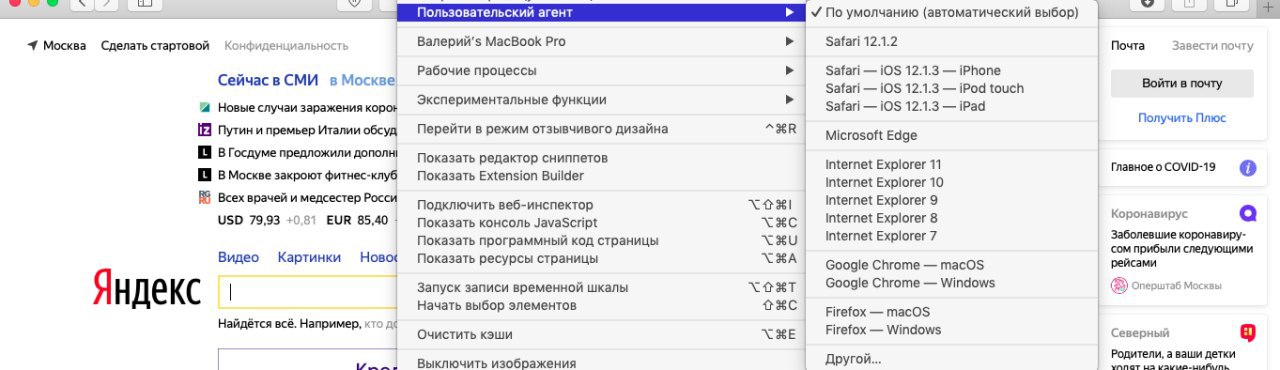Select Microsoft Edge user agent
The width and height of the screenshot is (1280, 370).
click(951, 136)
